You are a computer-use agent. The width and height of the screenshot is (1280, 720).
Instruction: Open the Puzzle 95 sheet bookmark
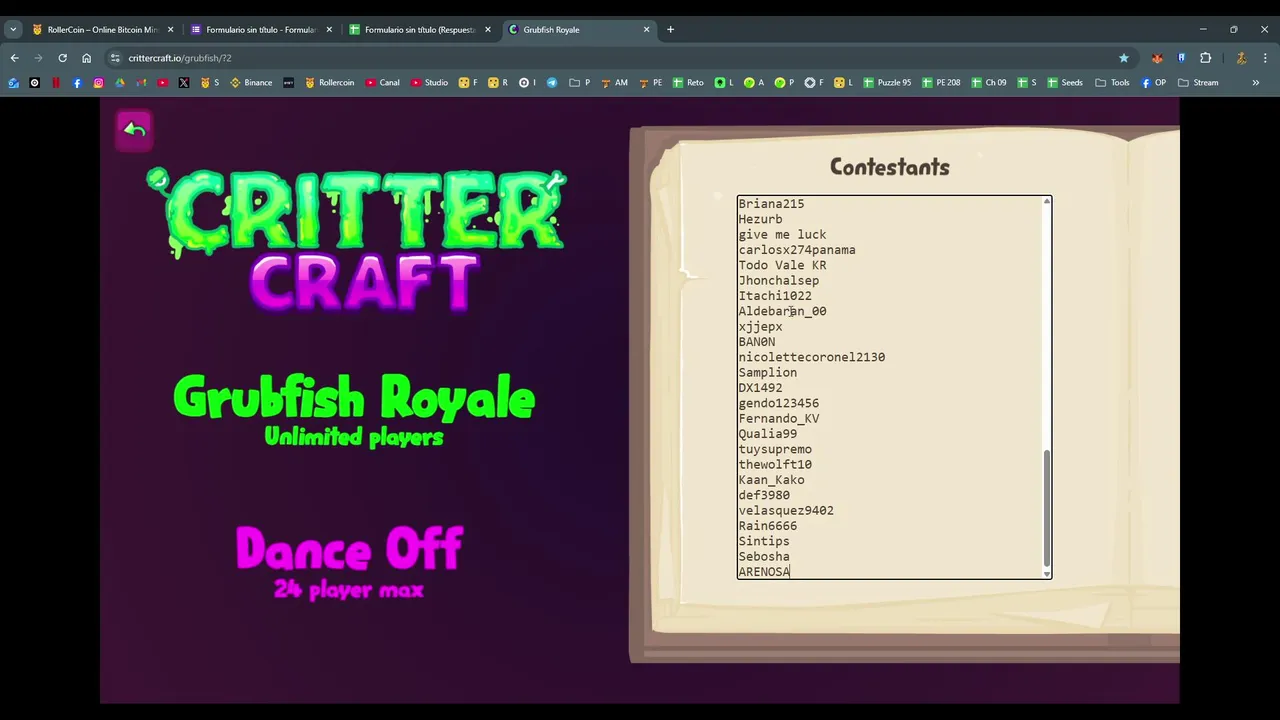coord(887,83)
